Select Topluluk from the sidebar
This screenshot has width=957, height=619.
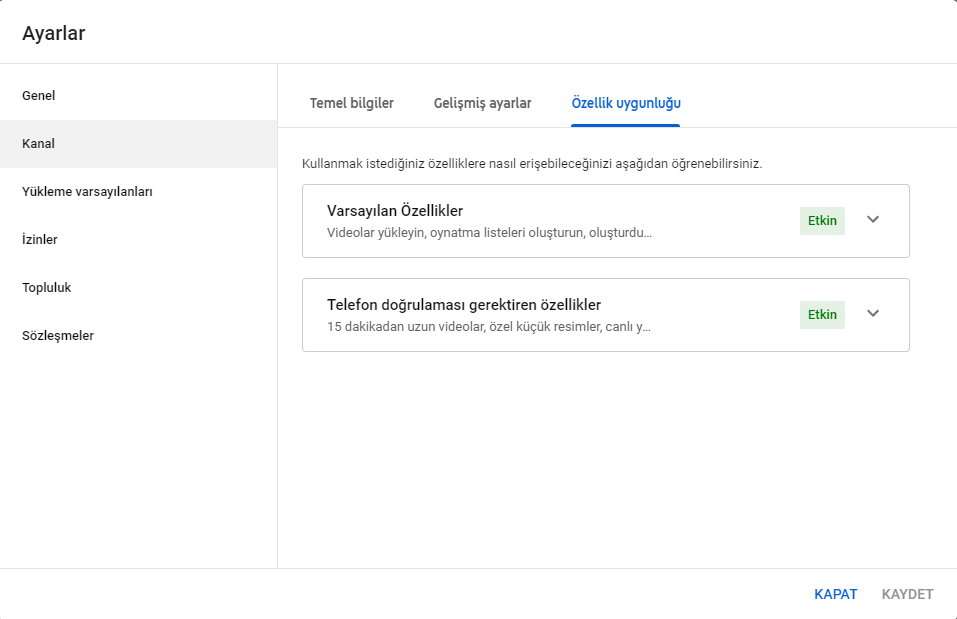pyautogui.click(x=46, y=288)
